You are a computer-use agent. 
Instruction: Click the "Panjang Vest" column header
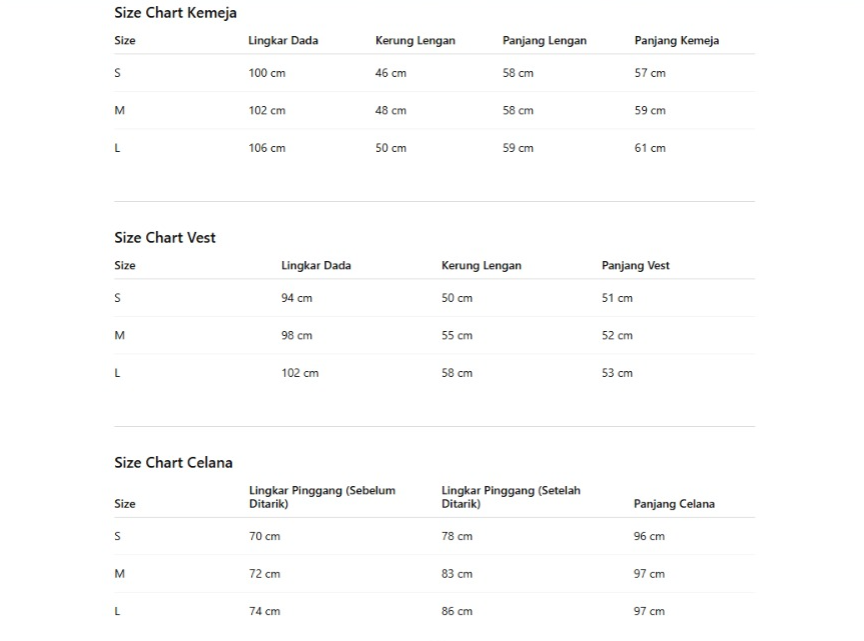click(x=635, y=266)
